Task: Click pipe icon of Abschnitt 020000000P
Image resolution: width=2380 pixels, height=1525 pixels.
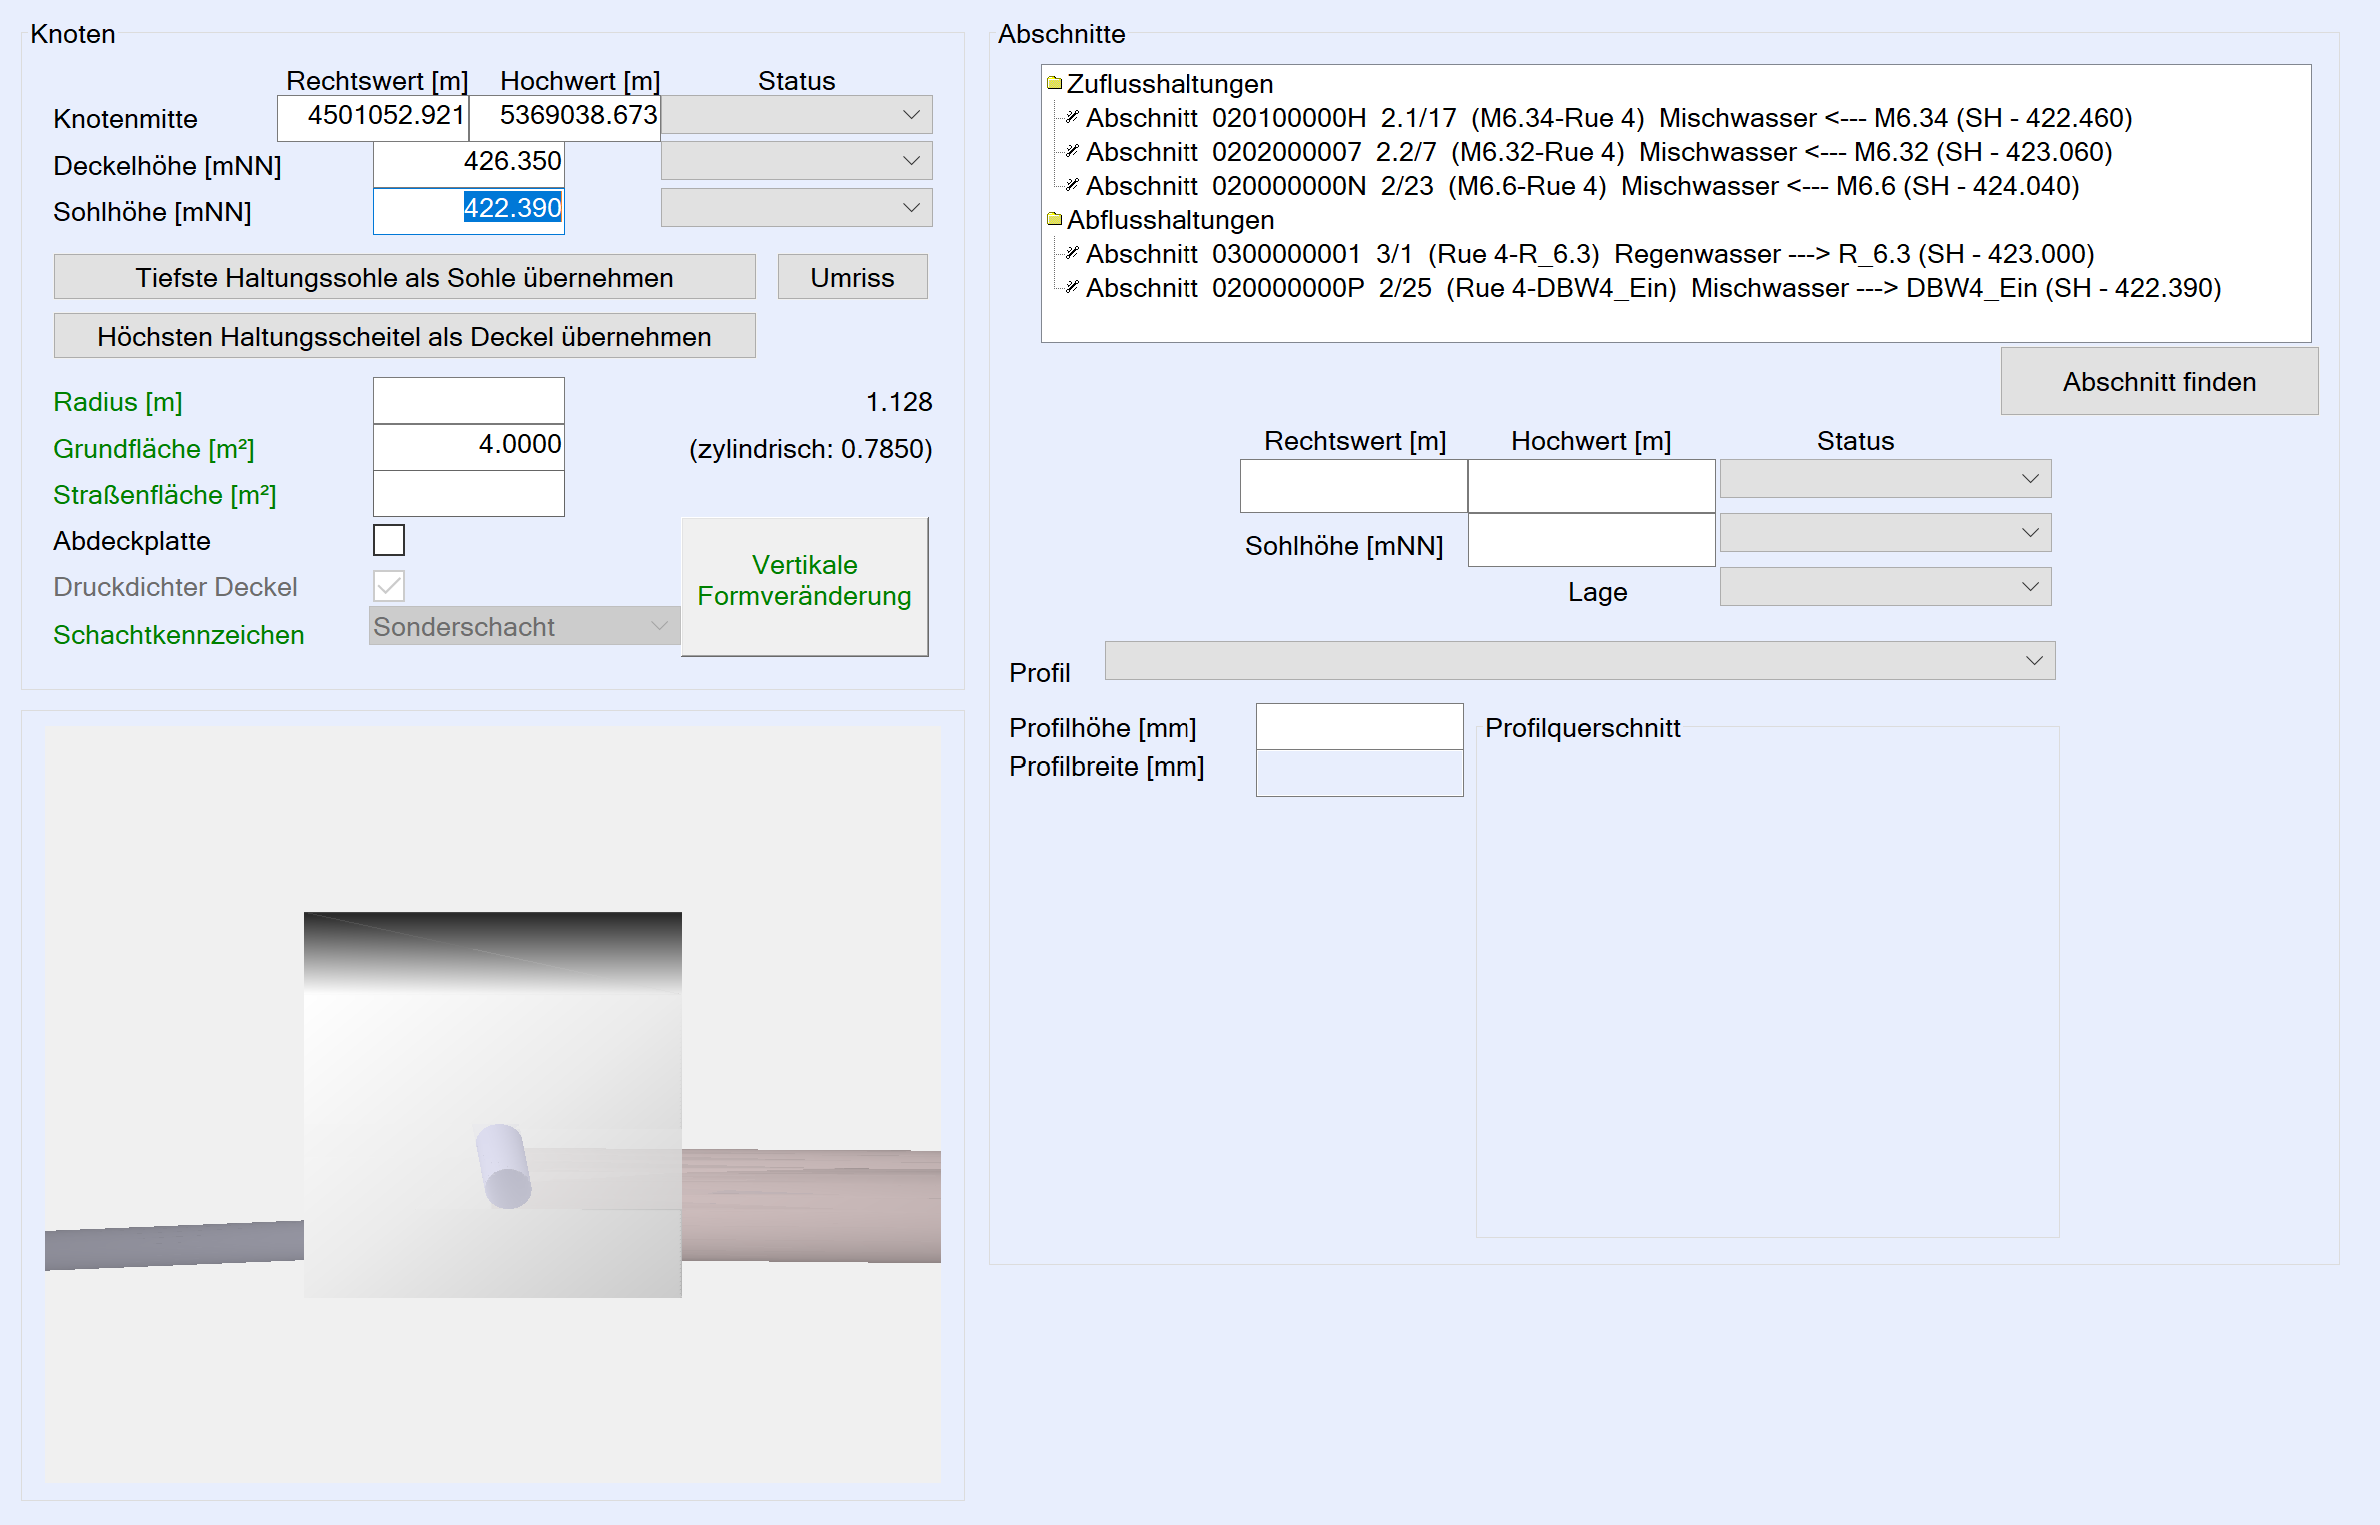Action: (x=1072, y=287)
